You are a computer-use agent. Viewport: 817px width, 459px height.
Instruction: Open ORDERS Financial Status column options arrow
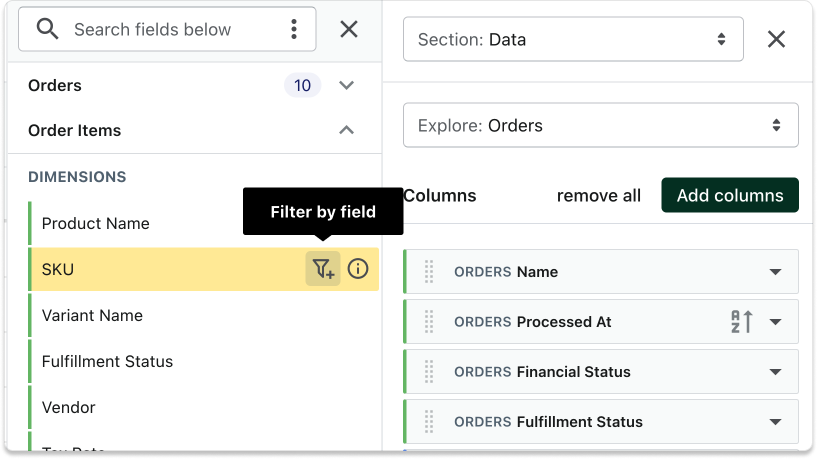775,372
